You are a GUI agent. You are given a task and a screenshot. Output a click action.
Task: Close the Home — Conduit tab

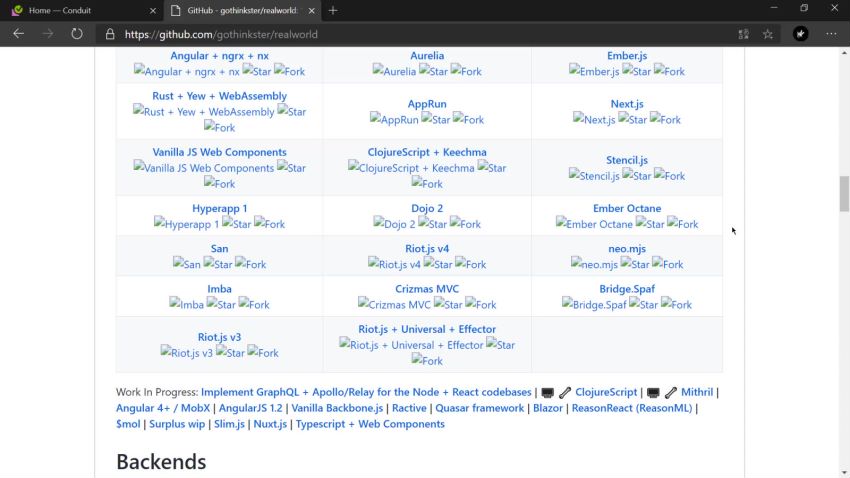[x=153, y=10]
